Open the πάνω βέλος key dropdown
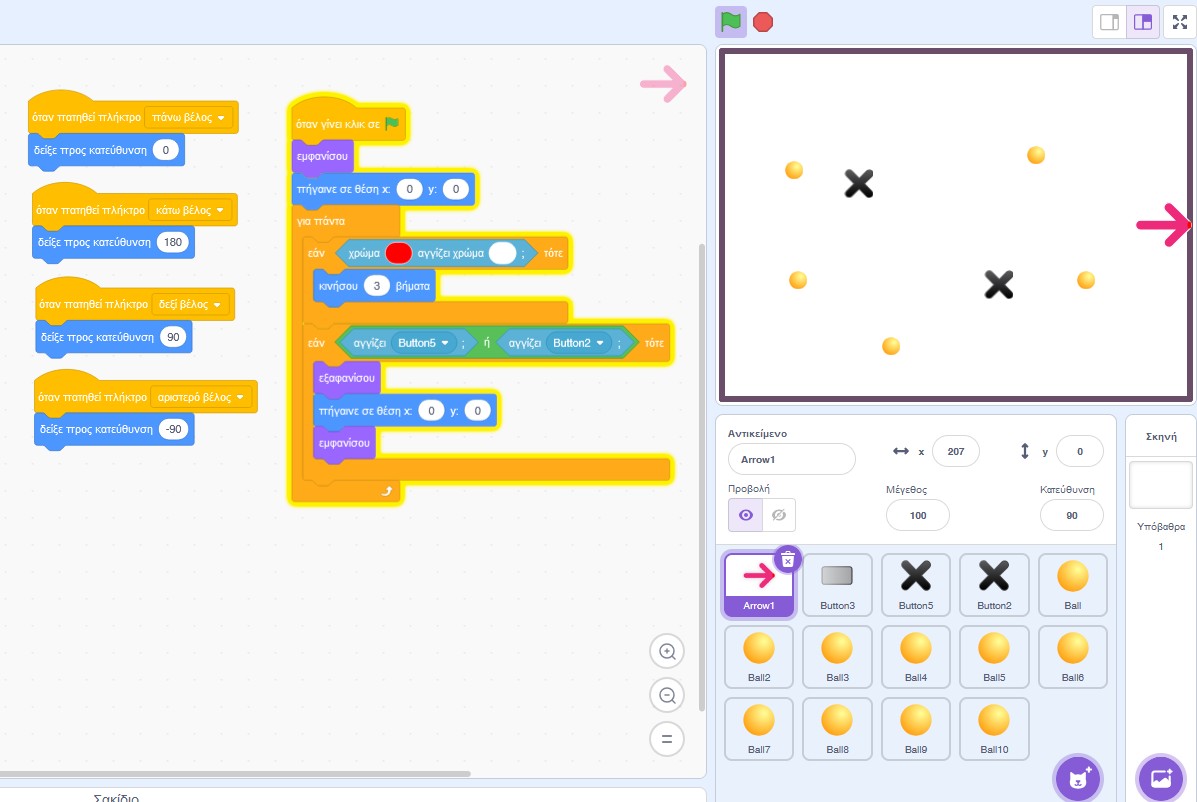The height and width of the screenshot is (802, 1197). (x=189, y=118)
